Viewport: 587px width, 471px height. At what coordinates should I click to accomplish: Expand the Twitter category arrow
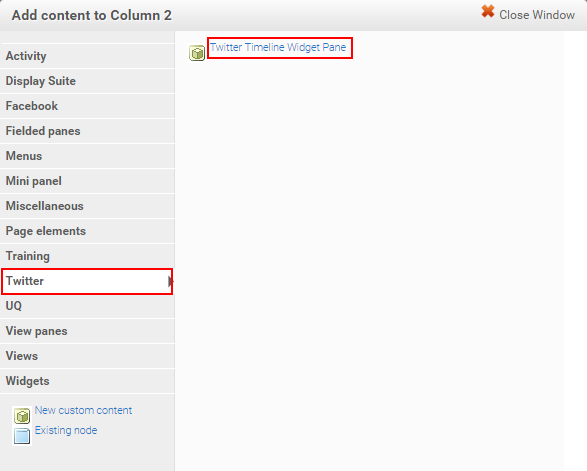click(x=170, y=281)
